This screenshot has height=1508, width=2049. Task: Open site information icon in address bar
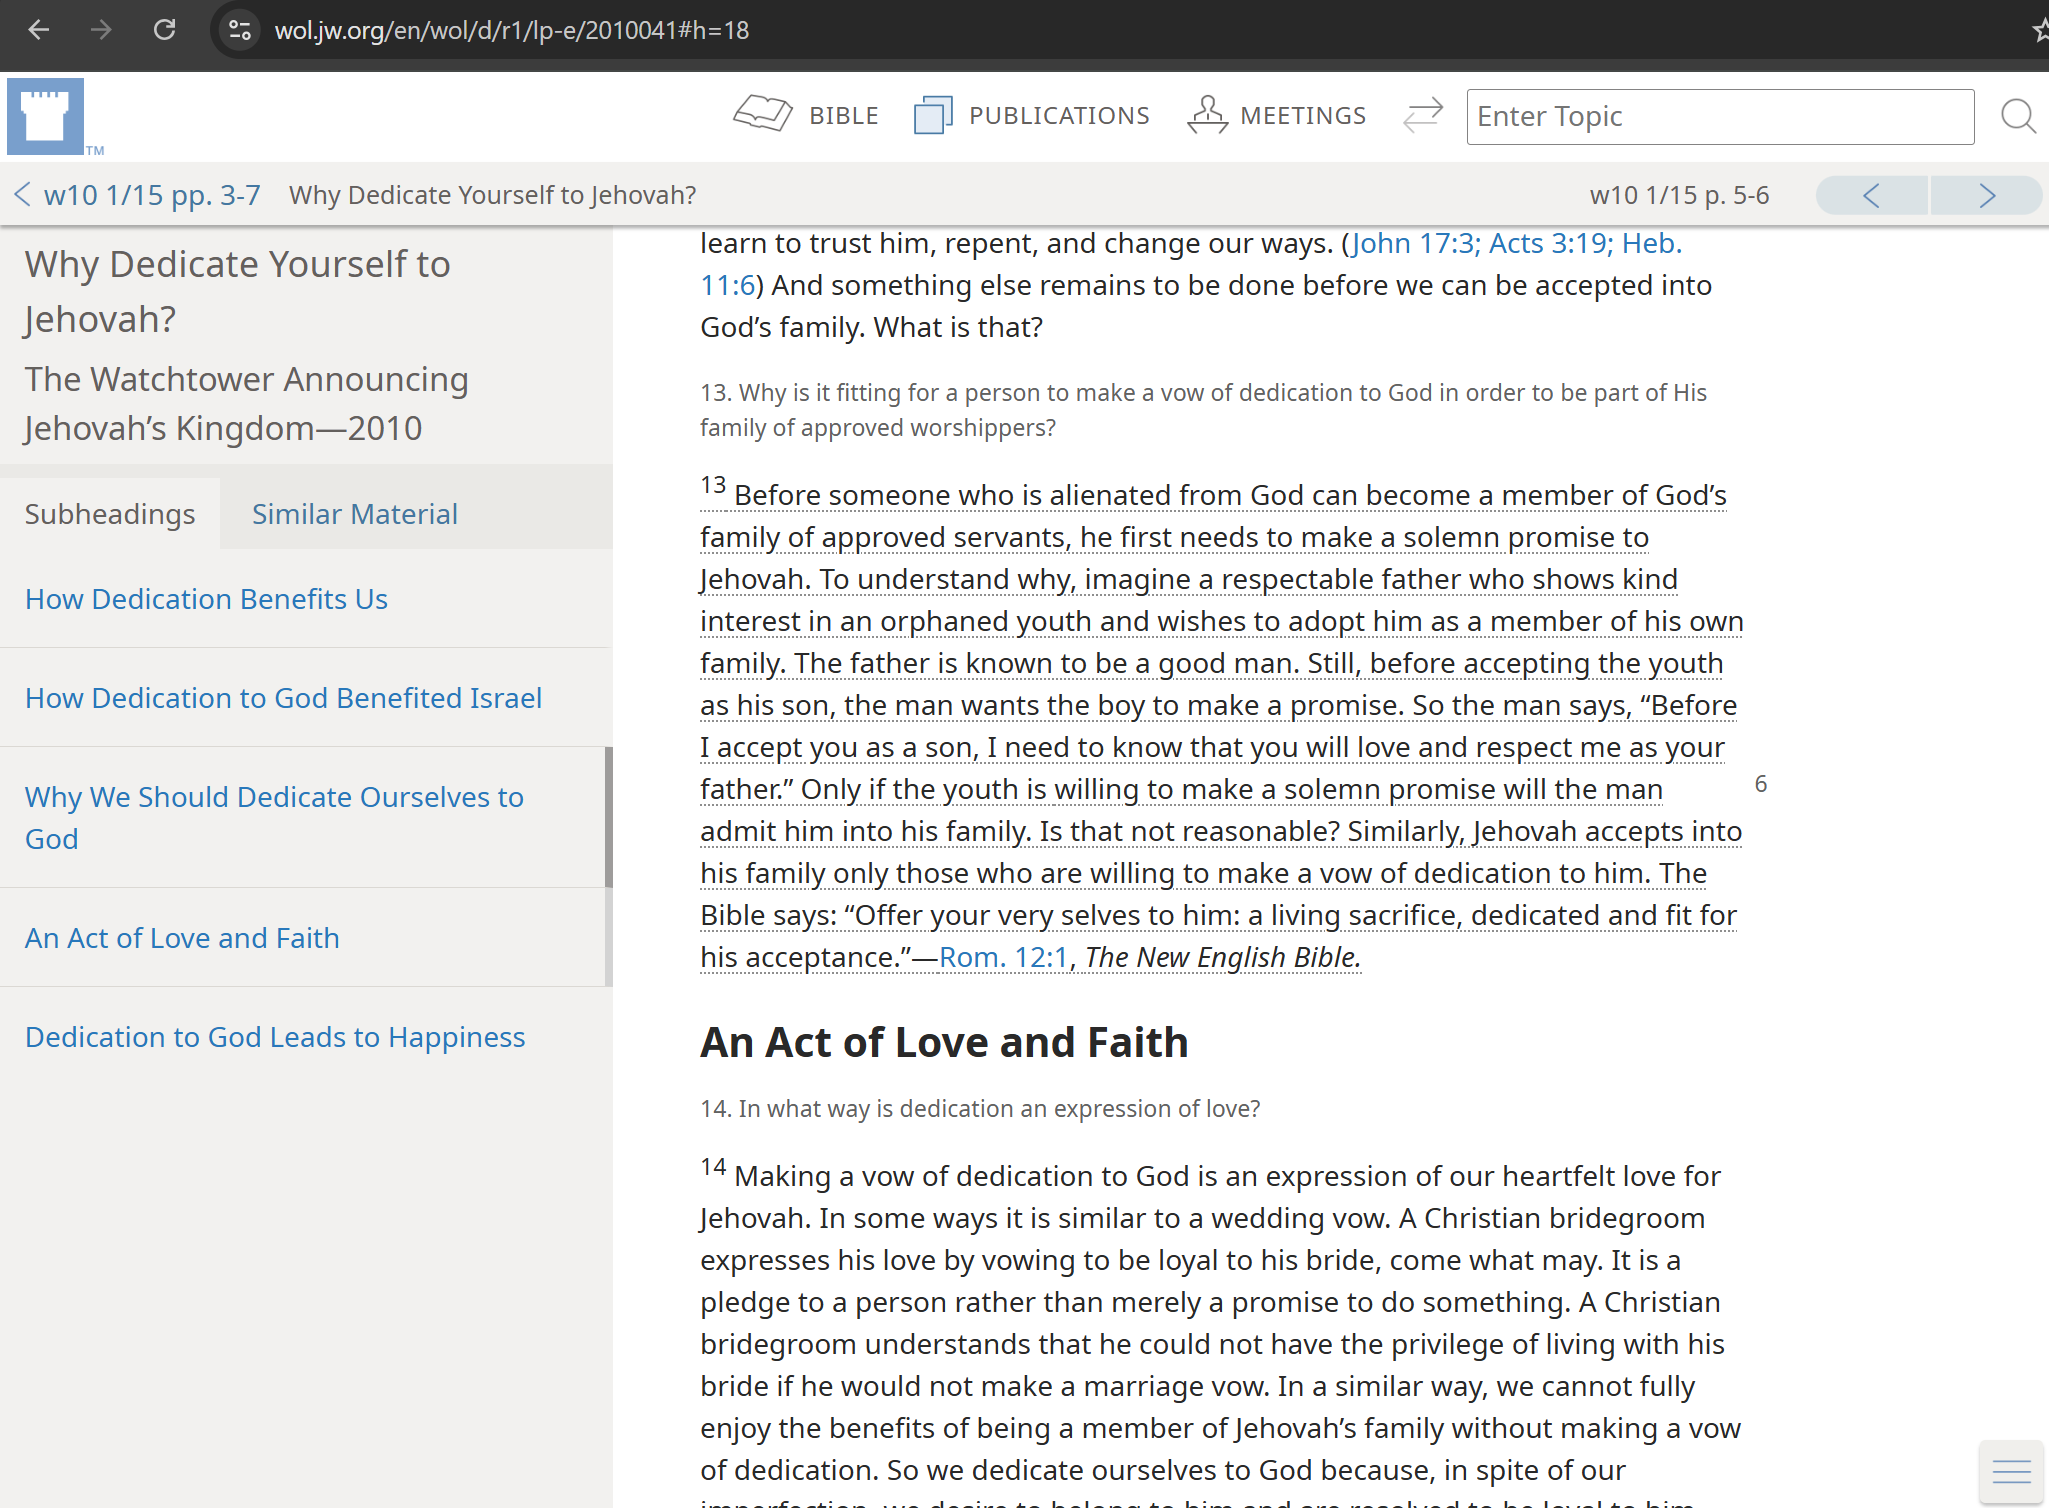240,30
